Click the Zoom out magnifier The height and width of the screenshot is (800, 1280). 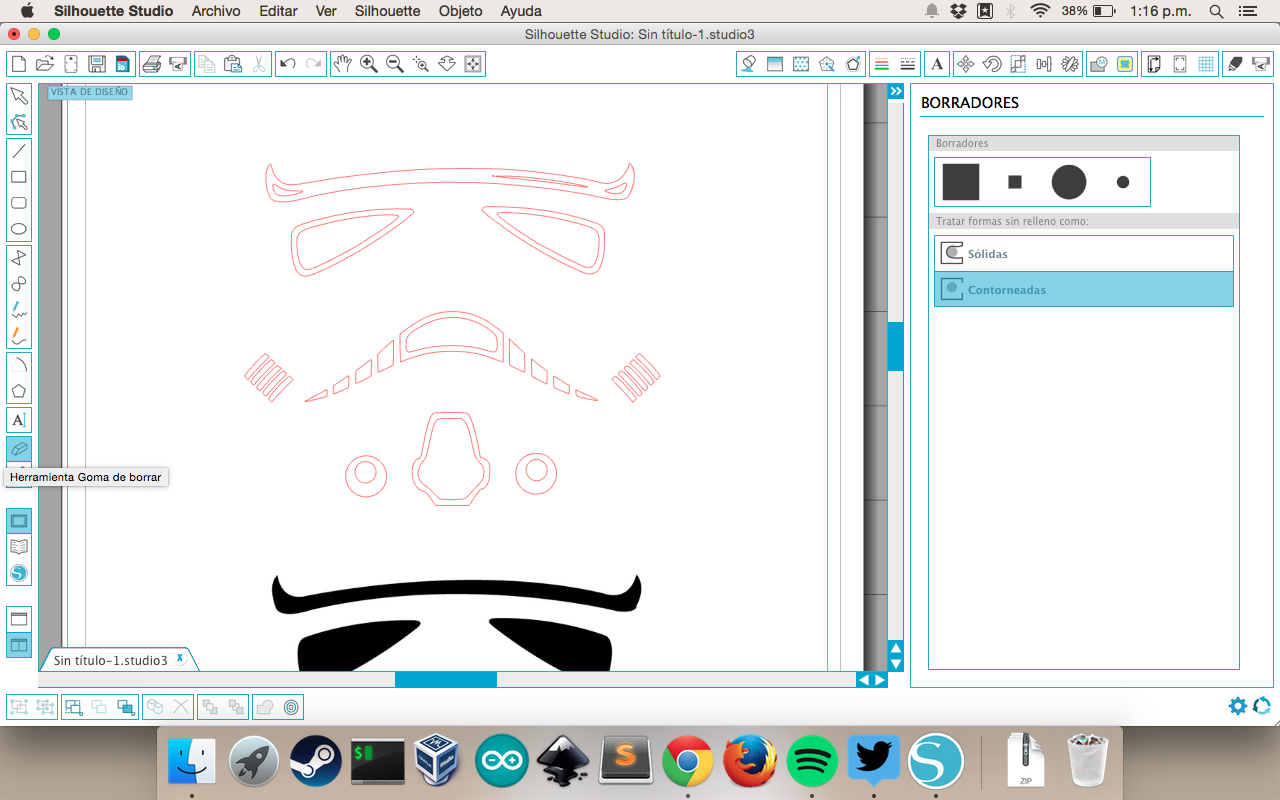[395, 64]
